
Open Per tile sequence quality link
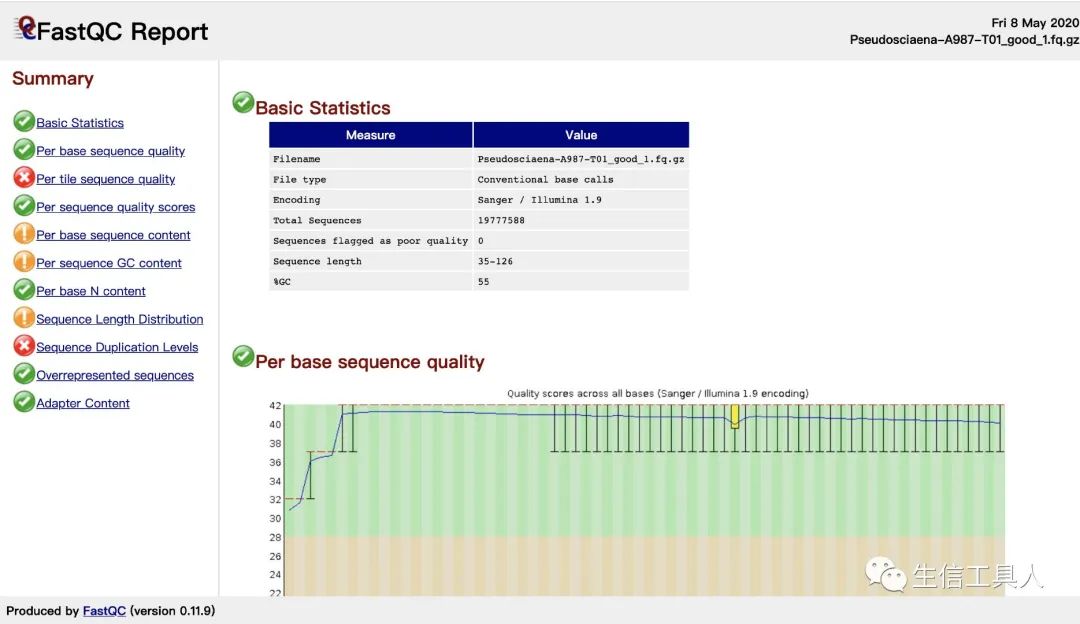point(105,179)
